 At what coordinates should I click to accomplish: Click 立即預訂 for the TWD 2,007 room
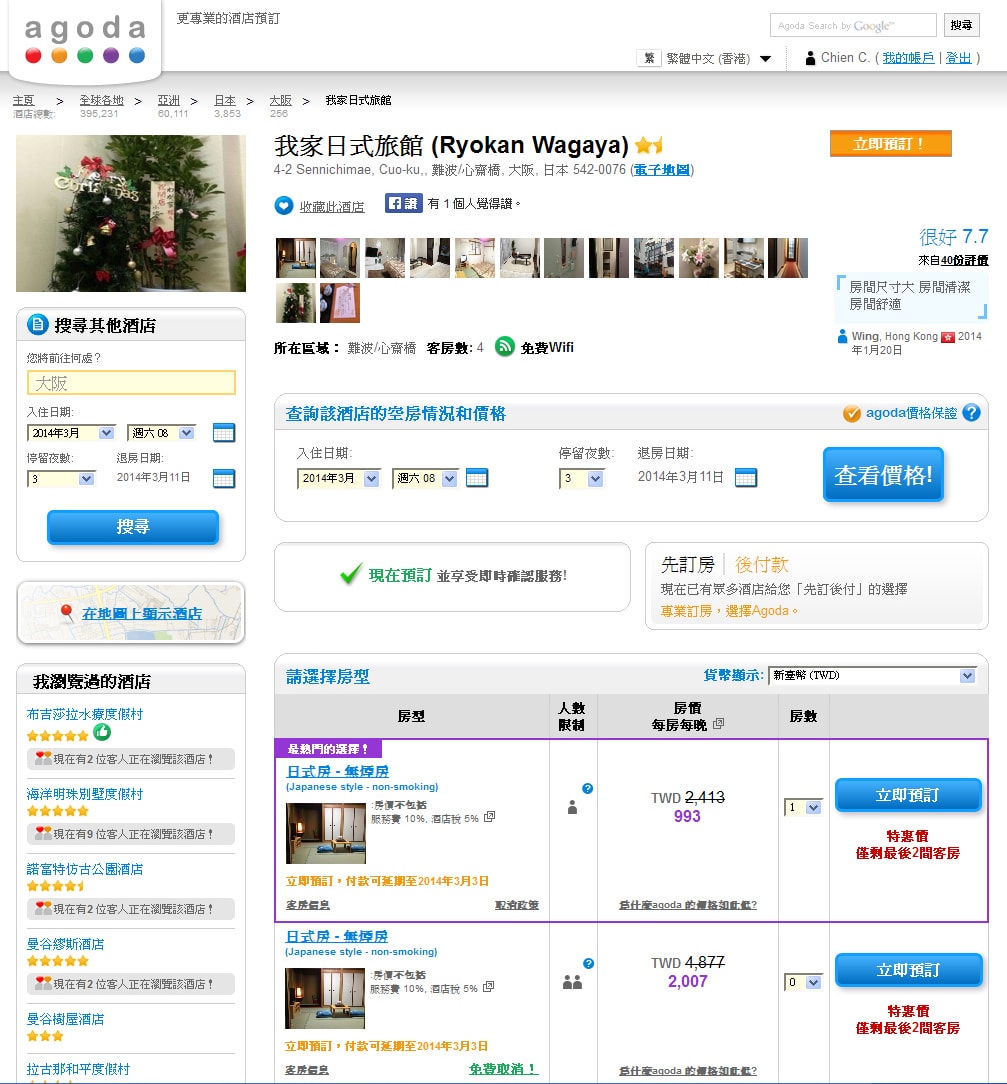point(908,970)
